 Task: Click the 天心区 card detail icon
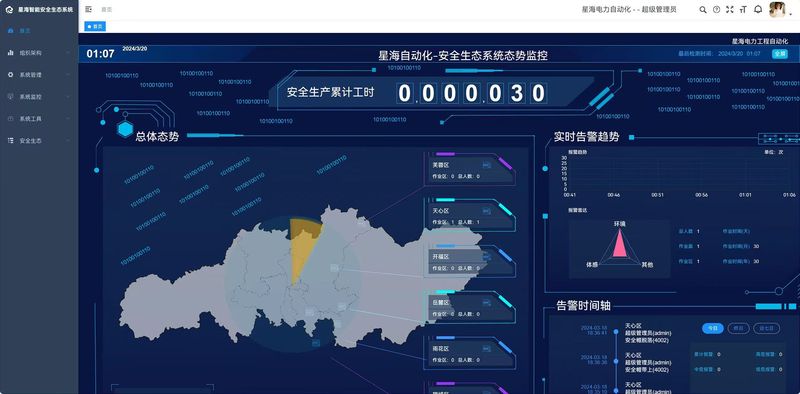coord(486,211)
